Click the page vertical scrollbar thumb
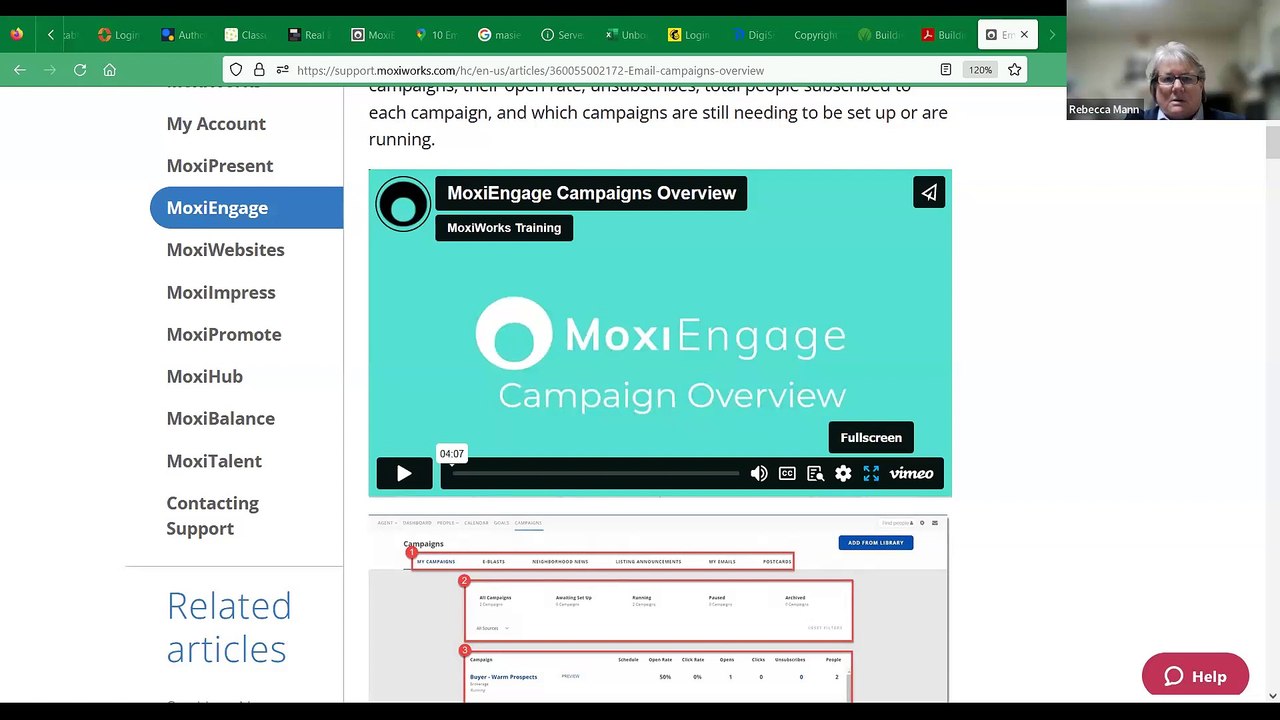This screenshot has height=720, width=1280. tap(1272, 142)
